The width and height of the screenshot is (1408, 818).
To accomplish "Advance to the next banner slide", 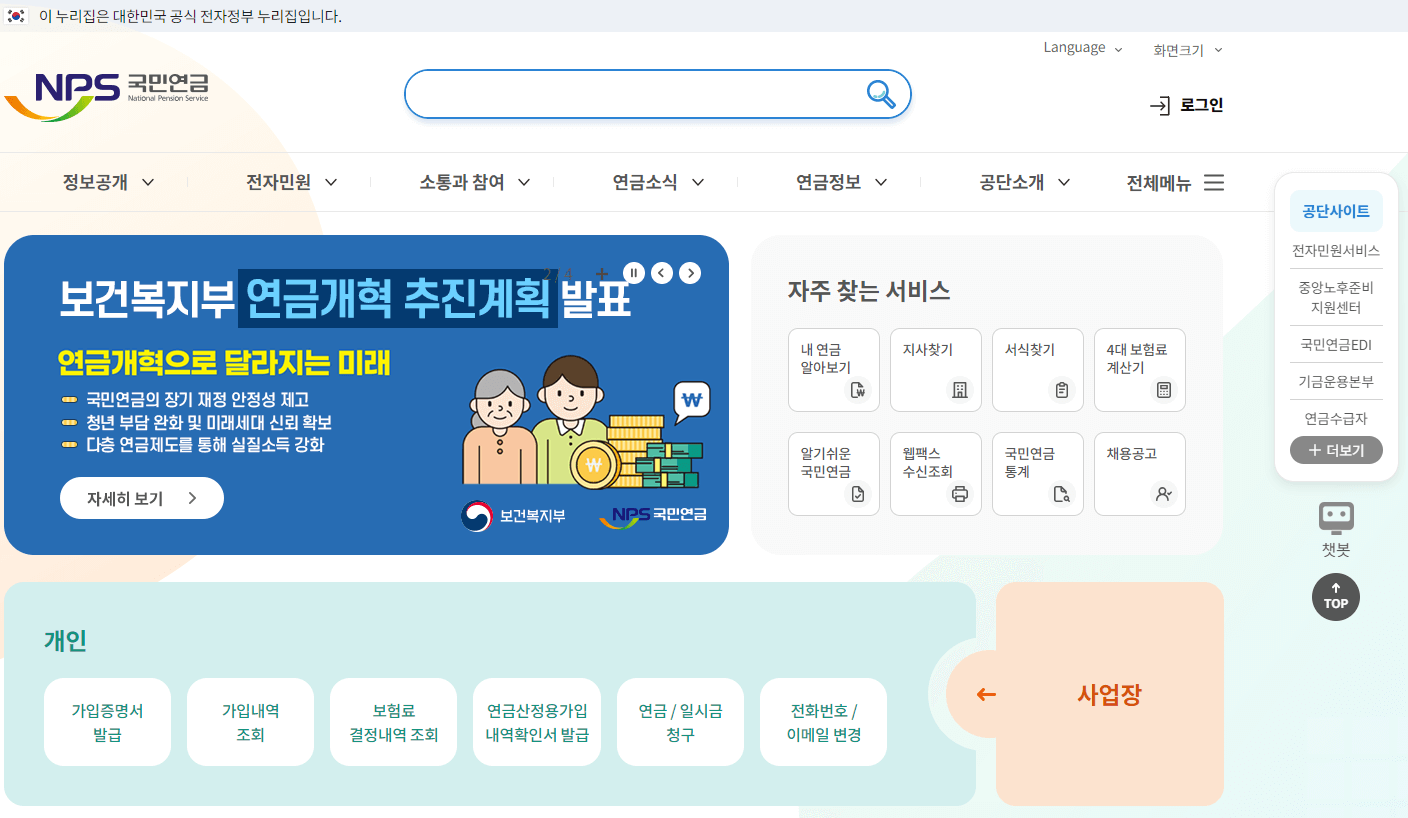I will pos(689,272).
